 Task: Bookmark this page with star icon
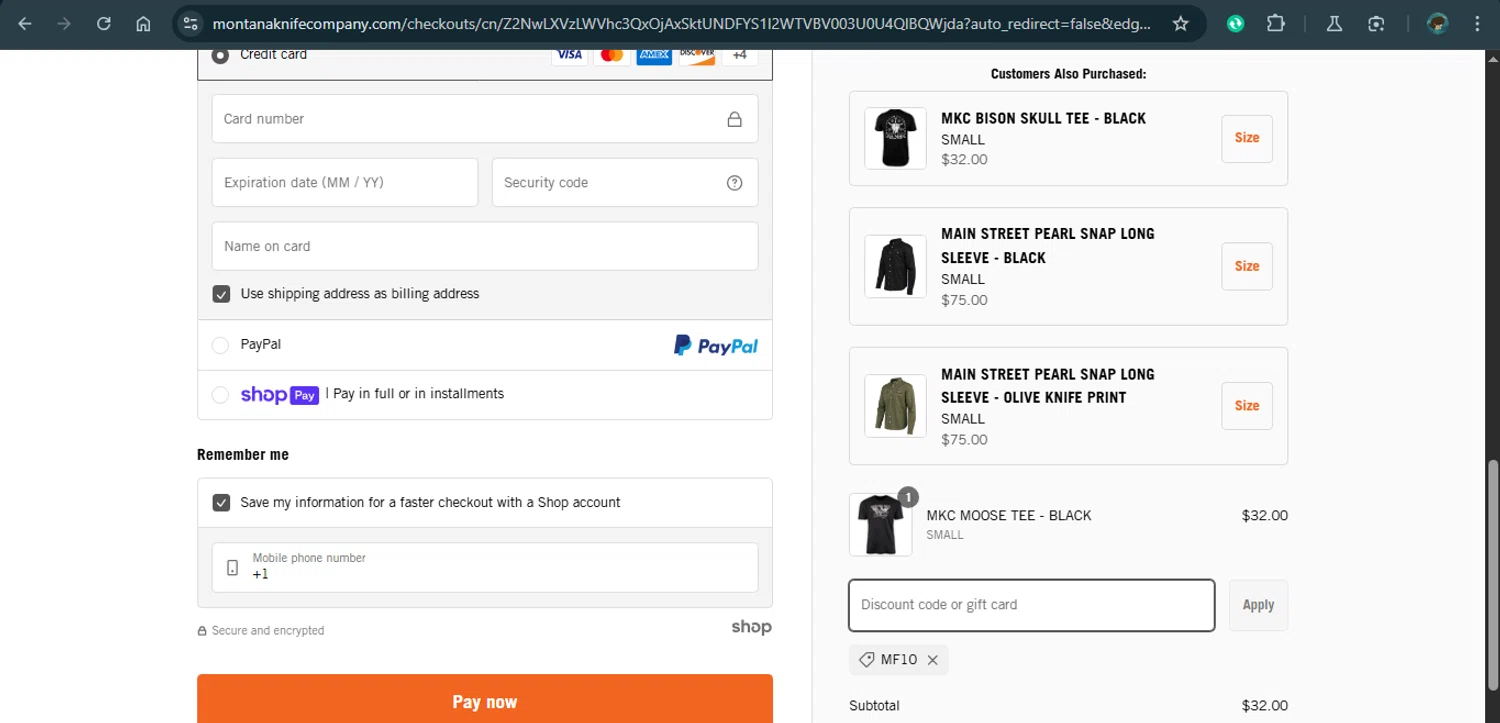[1180, 24]
